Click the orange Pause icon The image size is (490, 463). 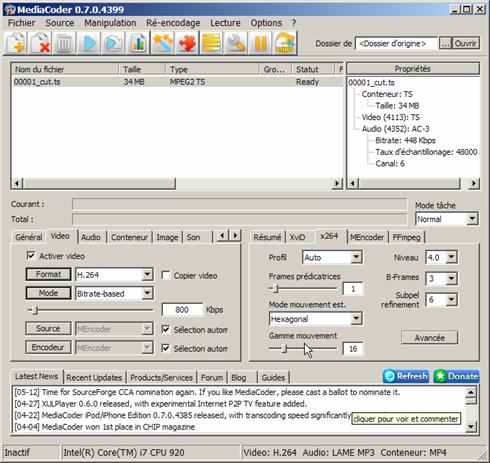point(260,43)
